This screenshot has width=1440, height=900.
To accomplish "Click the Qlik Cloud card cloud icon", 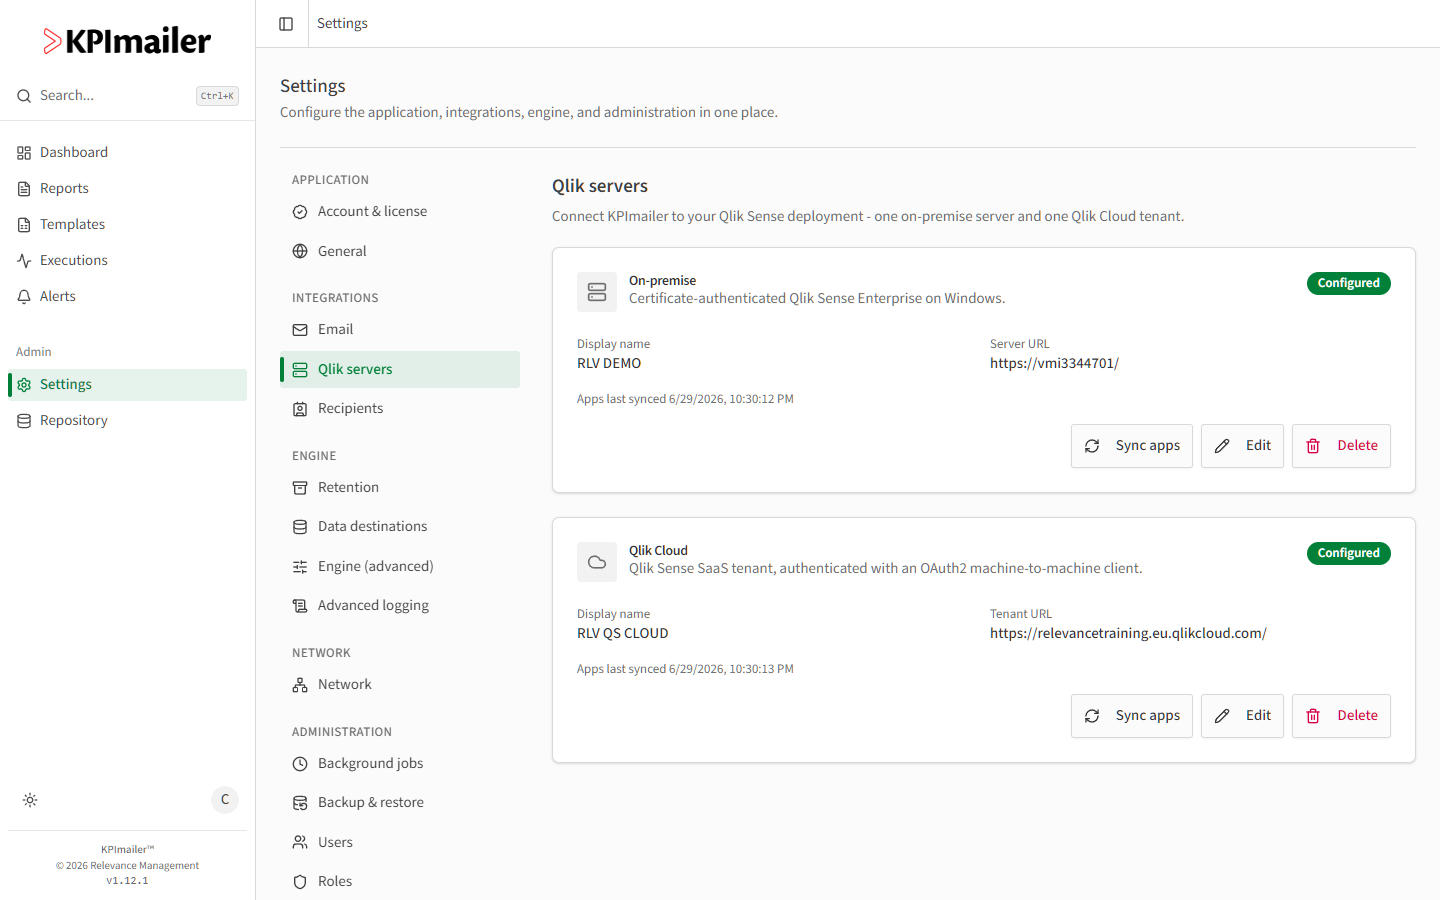I will tap(597, 562).
